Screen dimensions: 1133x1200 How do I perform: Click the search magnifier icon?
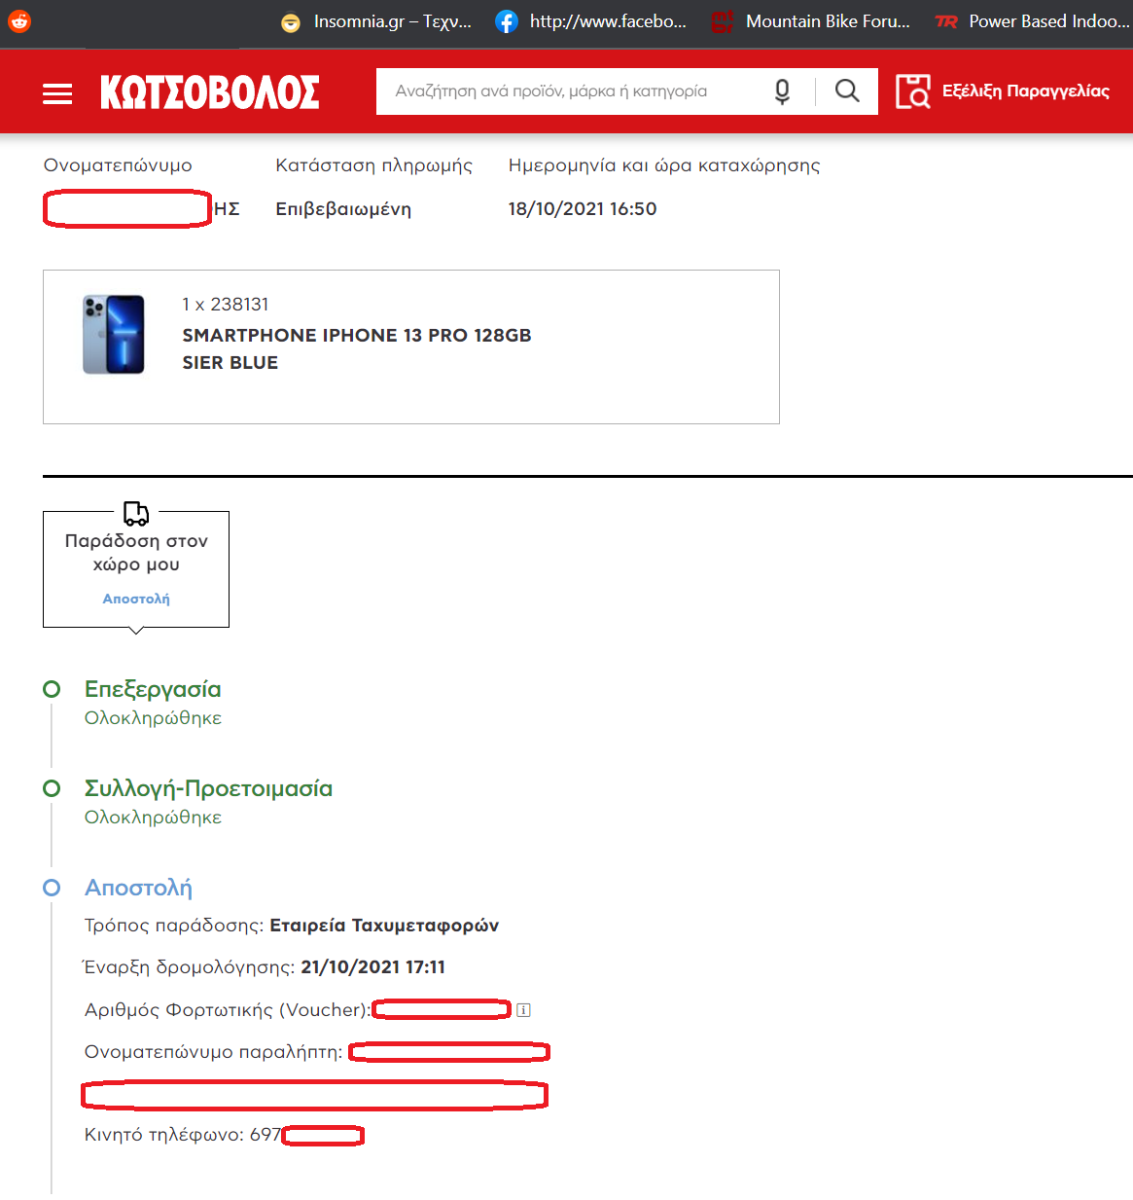coord(847,91)
